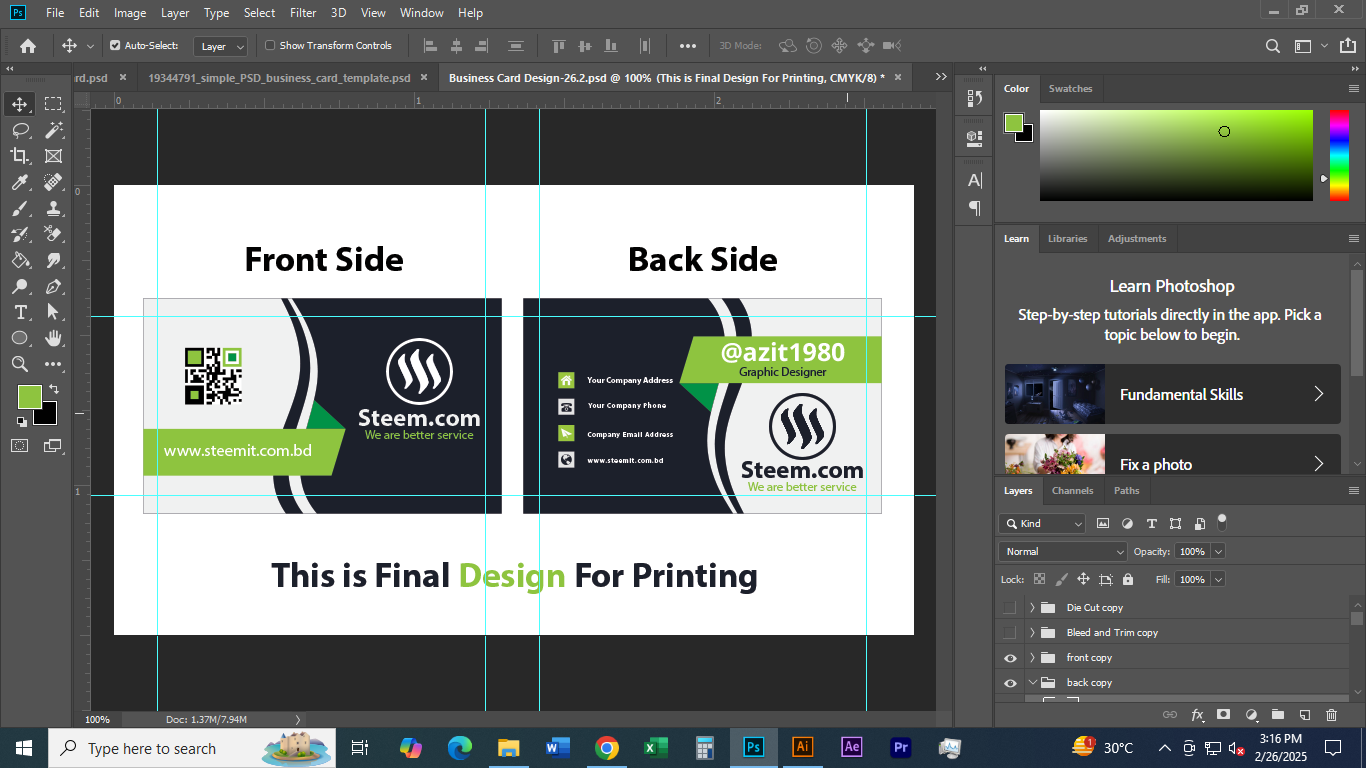Open the Image menu
Image resolution: width=1366 pixels, height=768 pixels.
(130, 13)
